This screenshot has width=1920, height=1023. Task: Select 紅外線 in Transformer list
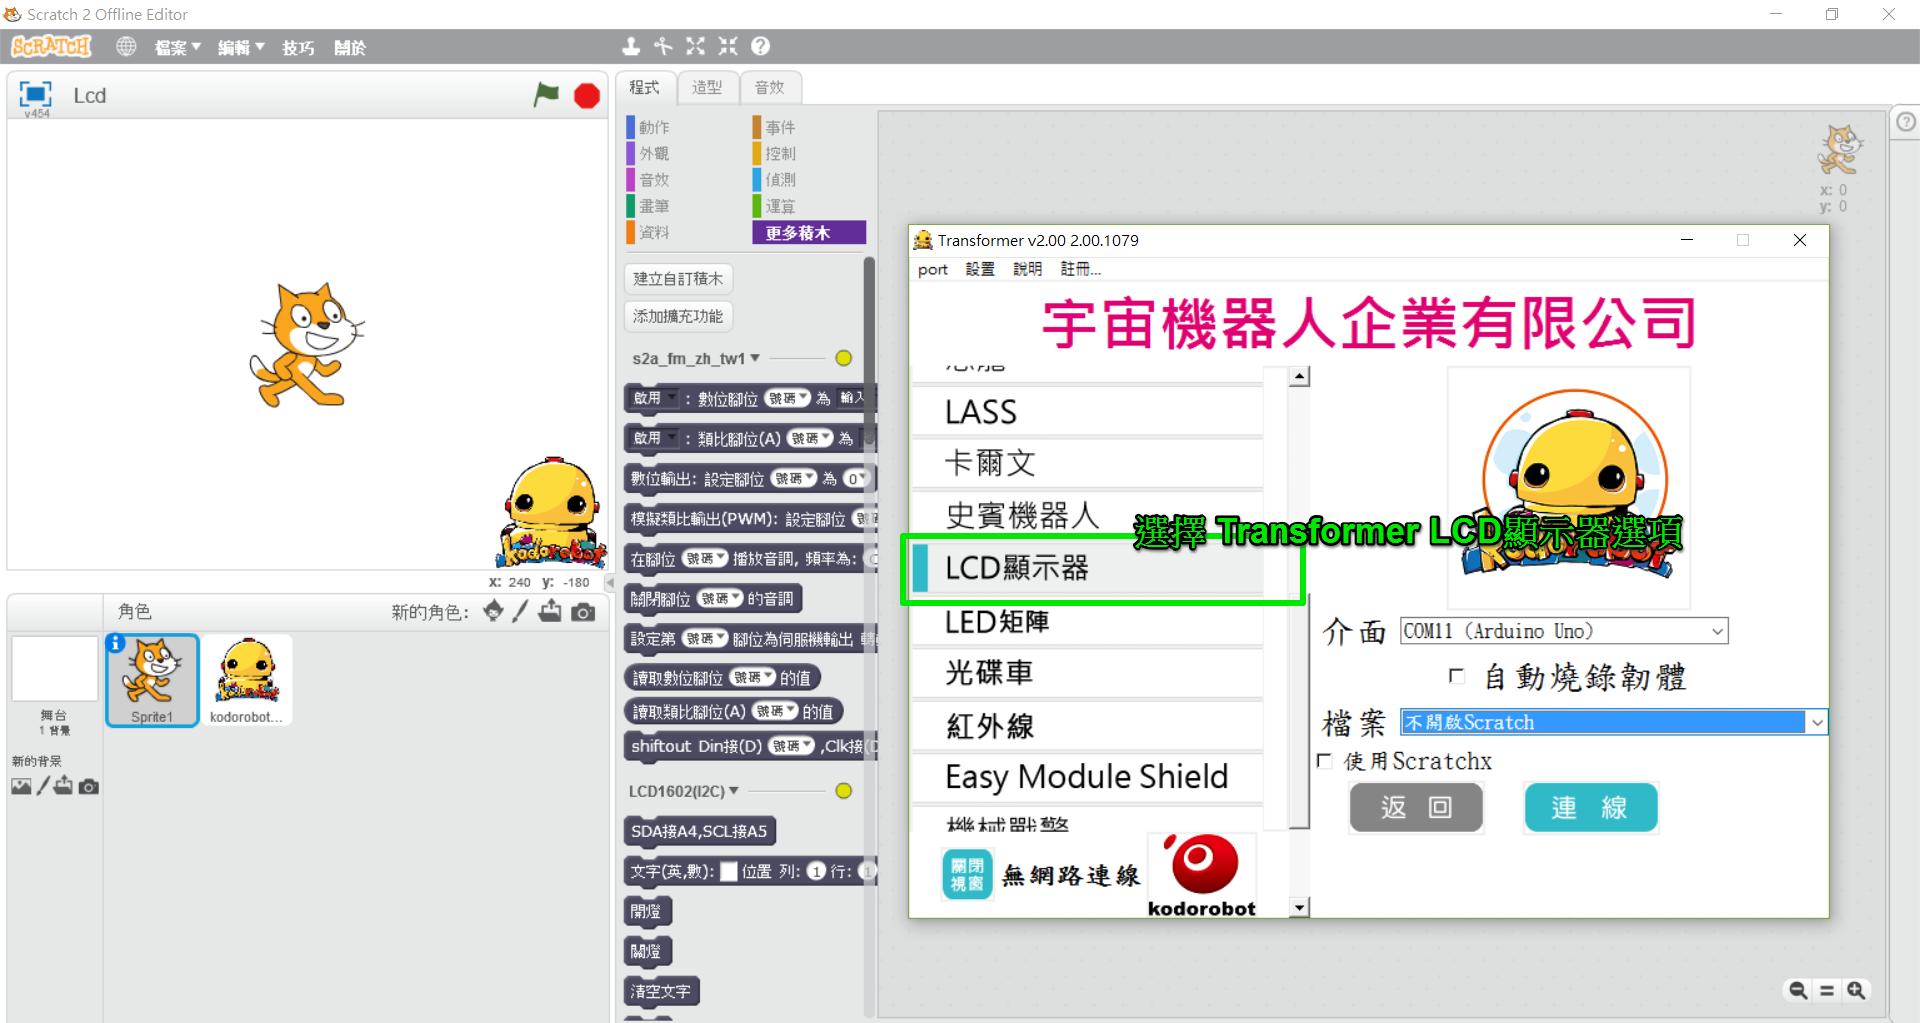tap(1088, 725)
